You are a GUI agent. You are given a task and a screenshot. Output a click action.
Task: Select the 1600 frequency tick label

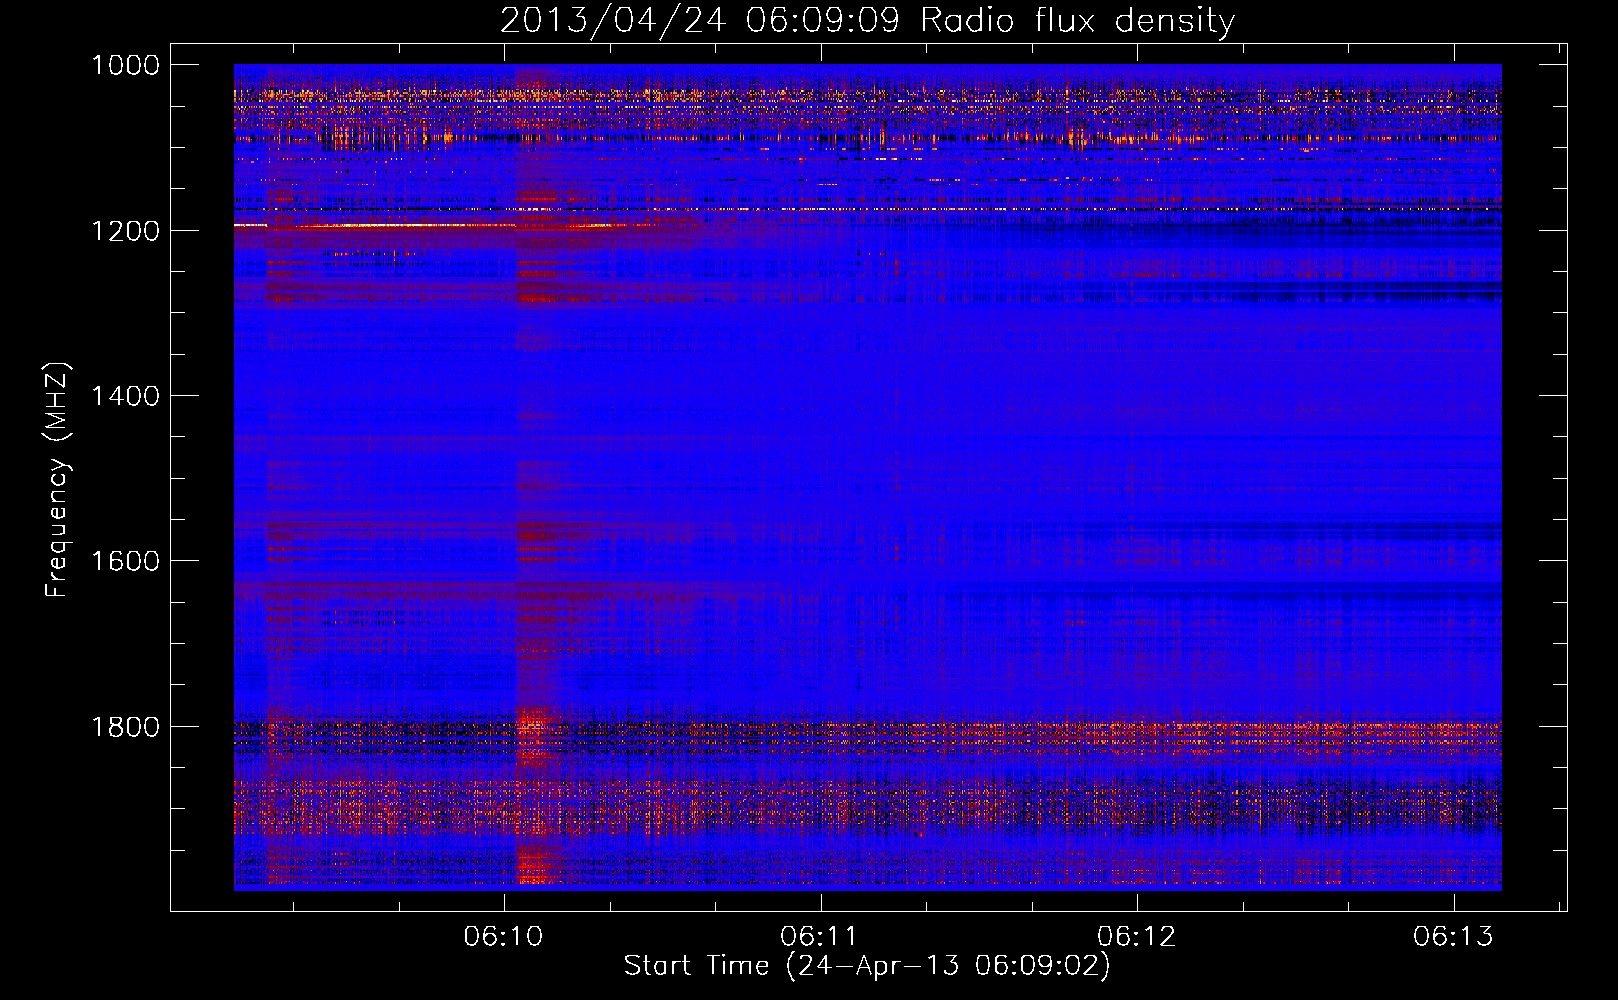pos(125,561)
